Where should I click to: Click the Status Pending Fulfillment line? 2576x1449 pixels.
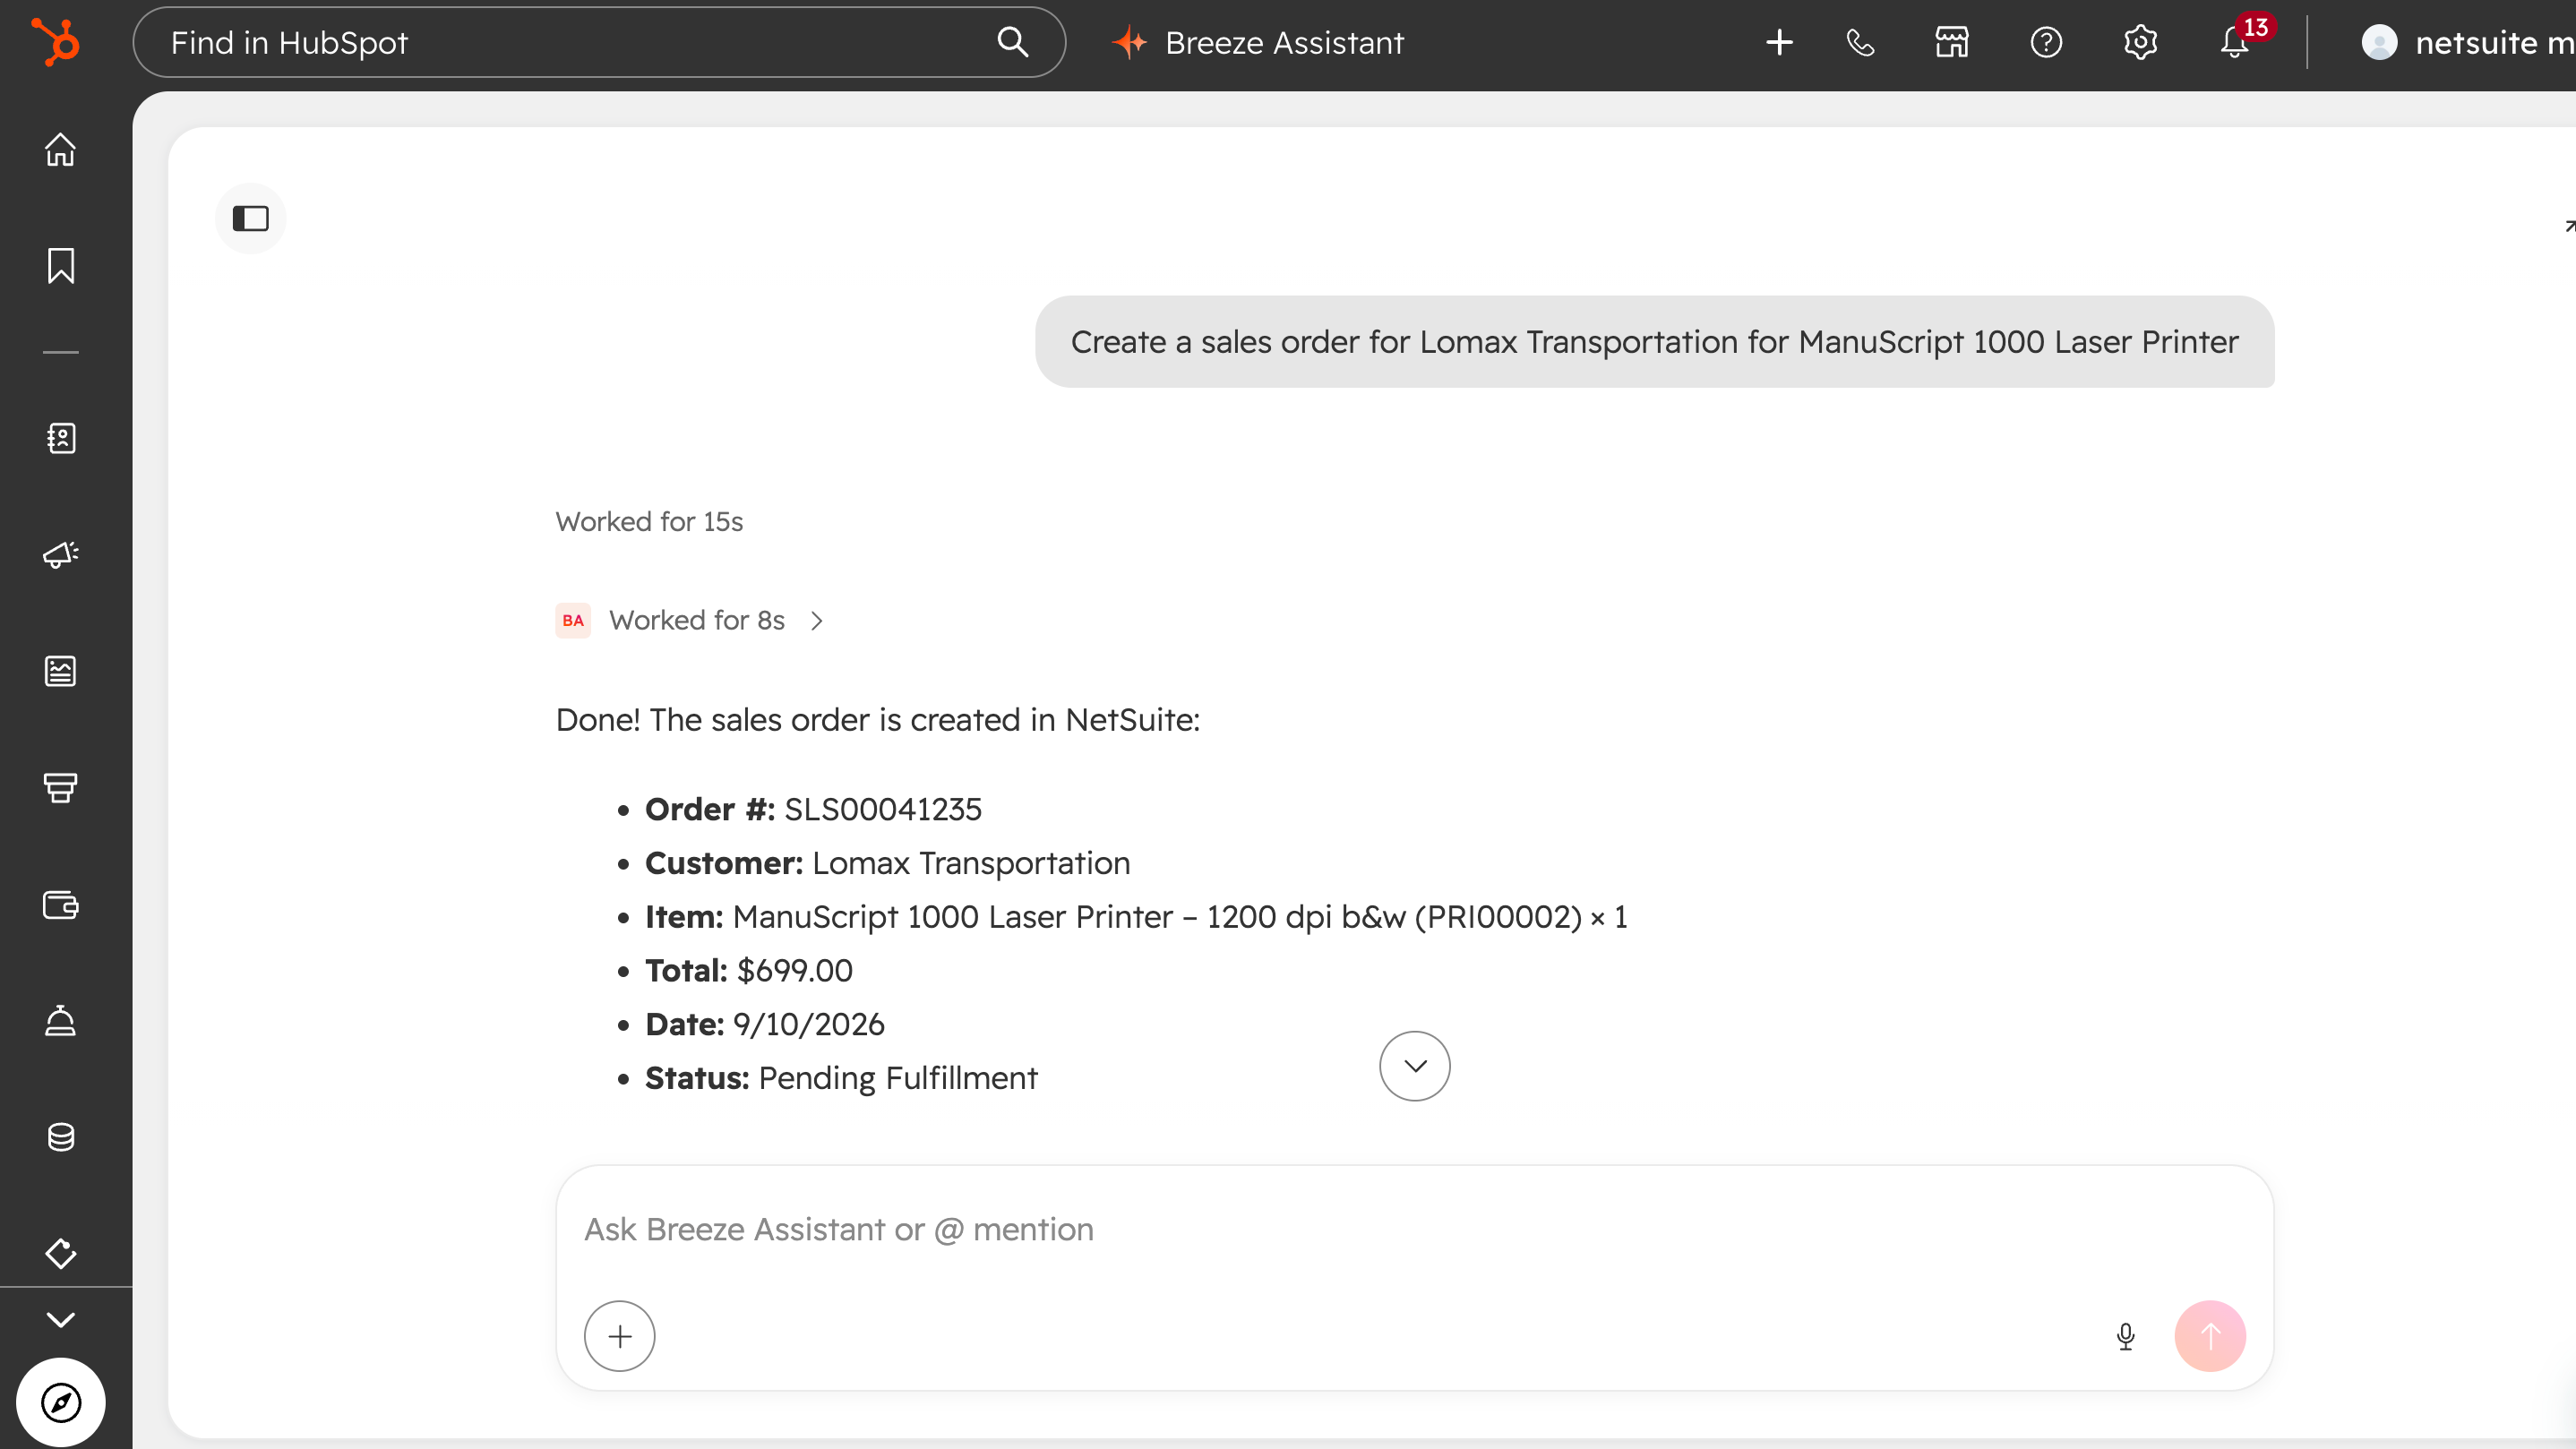click(x=841, y=1078)
